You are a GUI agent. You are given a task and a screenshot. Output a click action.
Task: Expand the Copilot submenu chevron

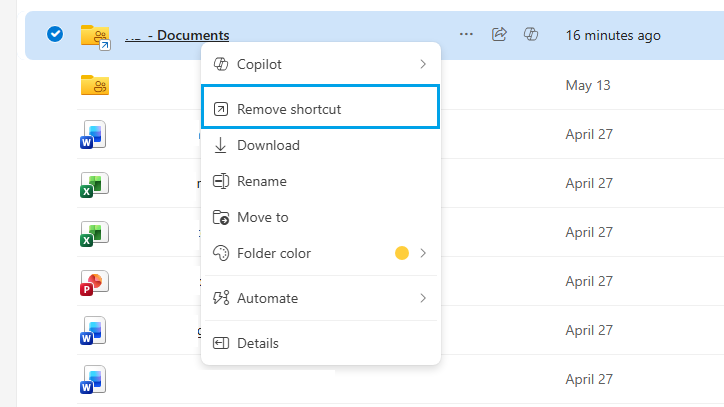423,64
